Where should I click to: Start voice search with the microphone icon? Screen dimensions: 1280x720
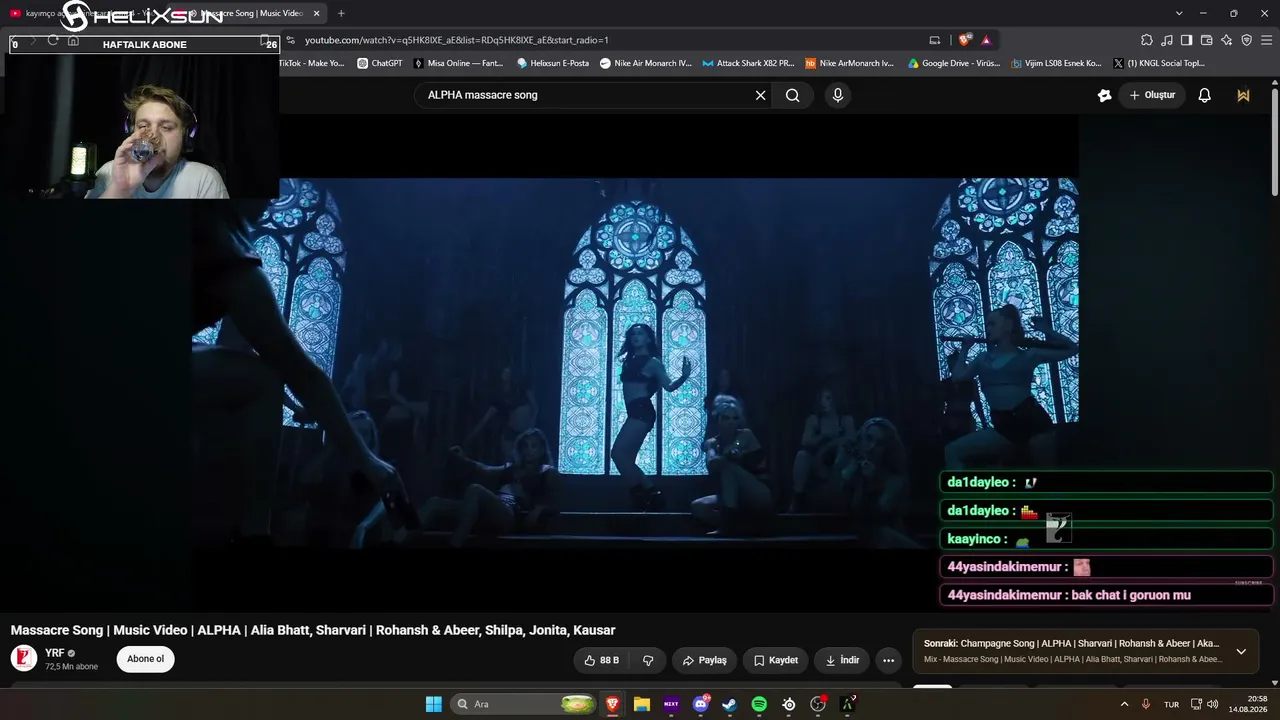pos(838,95)
